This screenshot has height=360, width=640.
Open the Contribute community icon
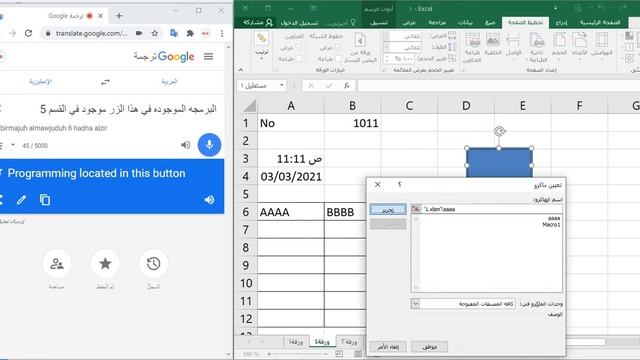(57, 264)
